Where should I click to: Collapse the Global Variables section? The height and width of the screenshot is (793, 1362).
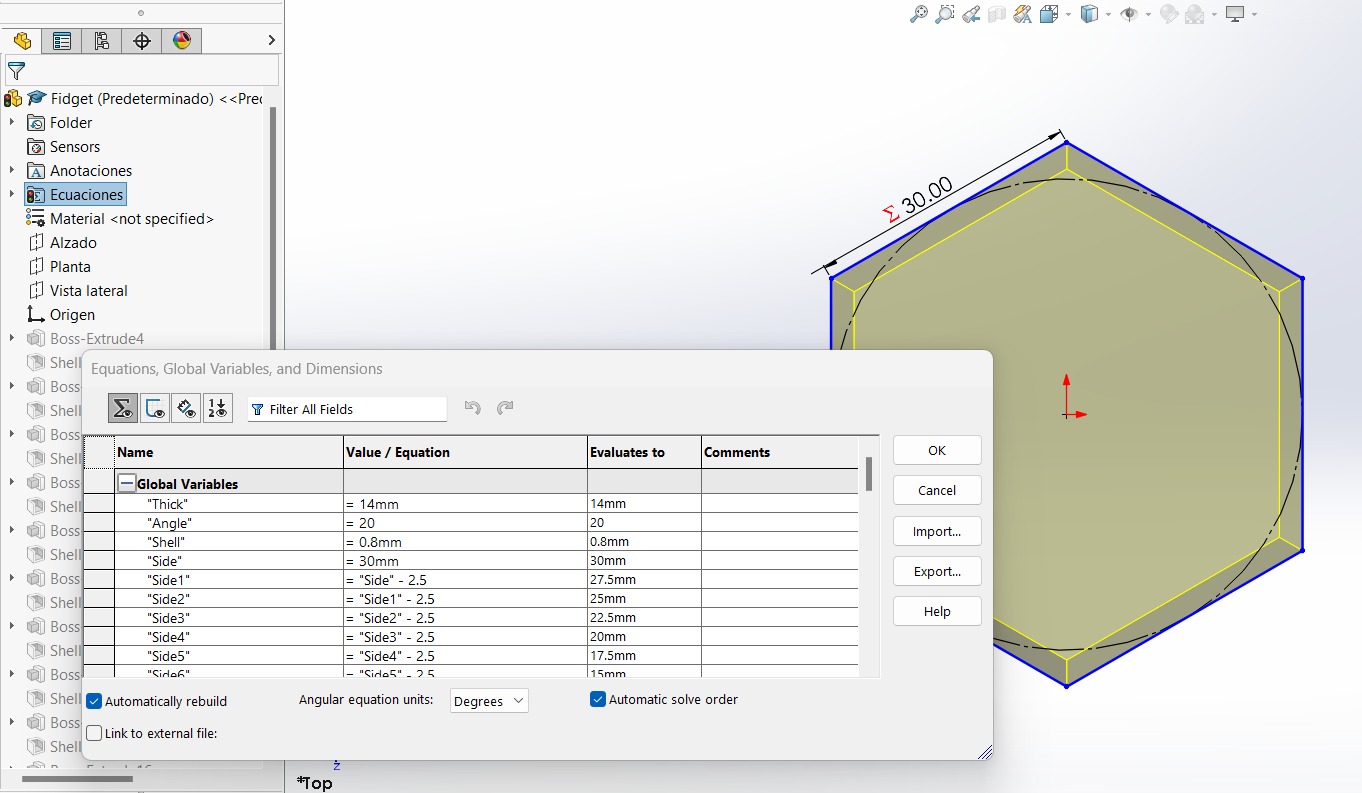[x=126, y=484]
